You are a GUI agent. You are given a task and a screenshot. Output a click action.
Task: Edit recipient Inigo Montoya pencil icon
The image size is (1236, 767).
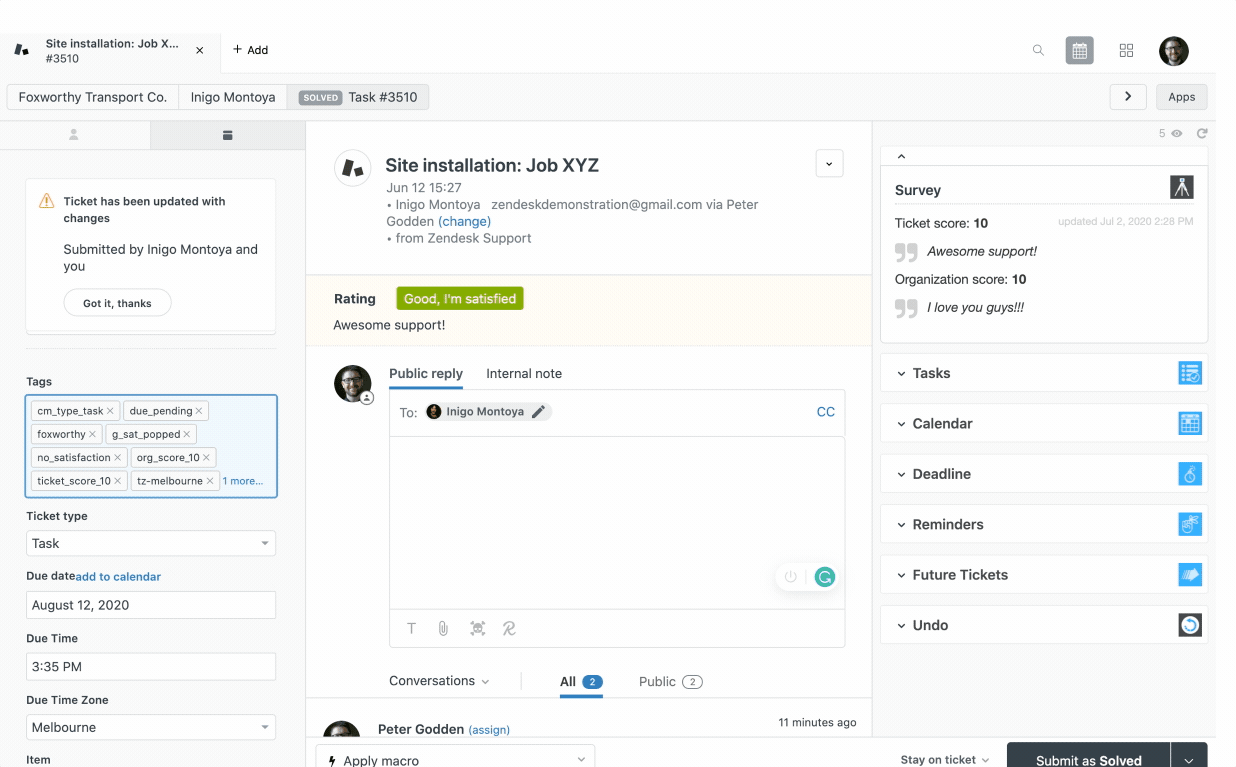pyautogui.click(x=538, y=412)
